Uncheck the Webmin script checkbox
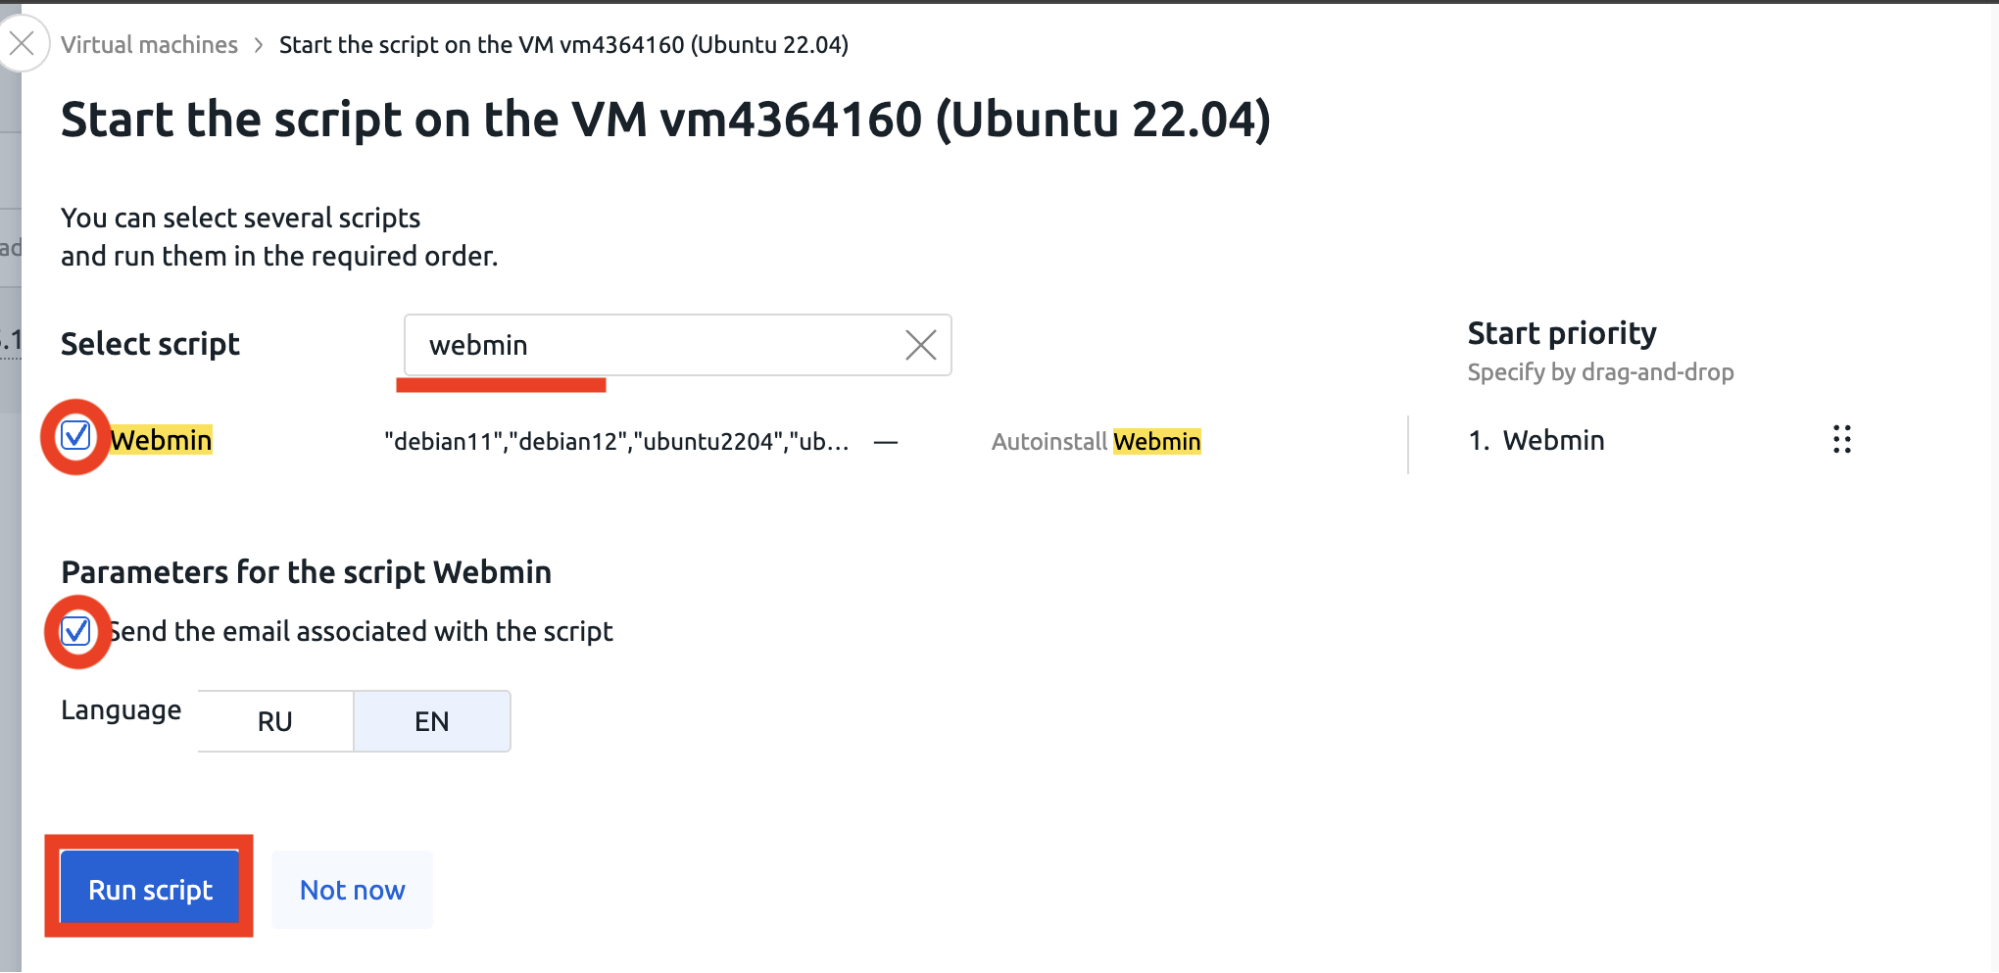Viewport: 1999px width, 973px height. (x=76, y=436)
